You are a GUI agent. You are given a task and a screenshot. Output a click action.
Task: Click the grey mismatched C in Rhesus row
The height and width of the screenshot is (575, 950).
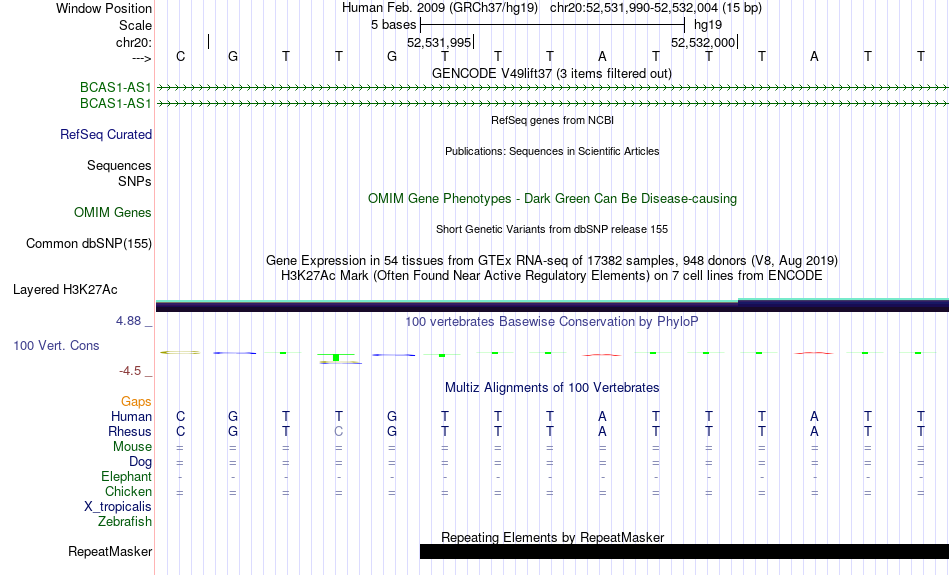[x=339, y=431]
